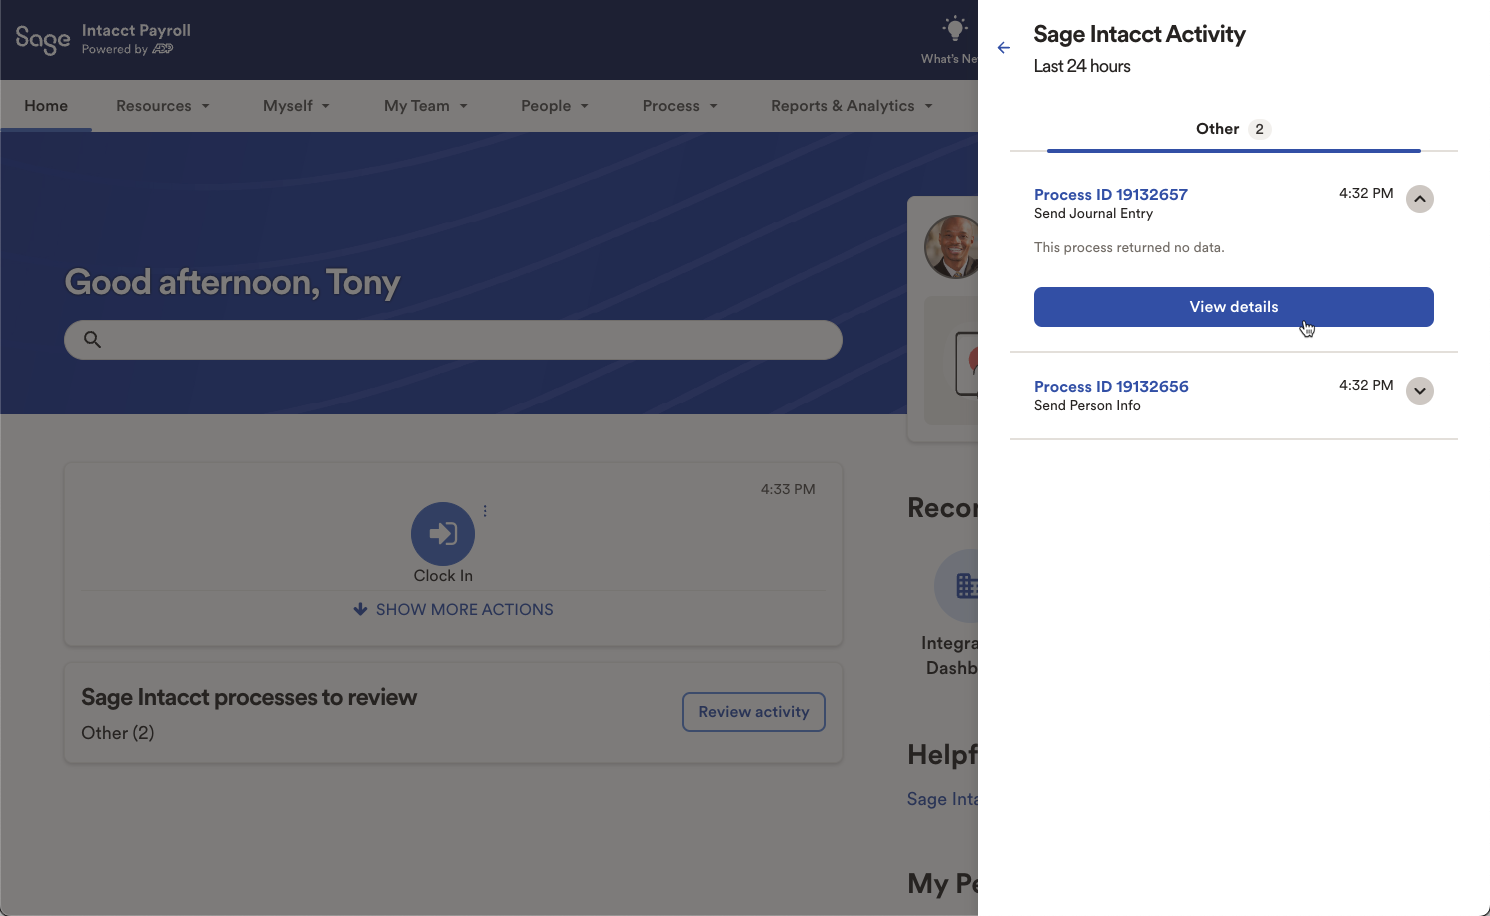Click into the search input field
This screenshot has height=916, width=1490.
tap(470, 340)
